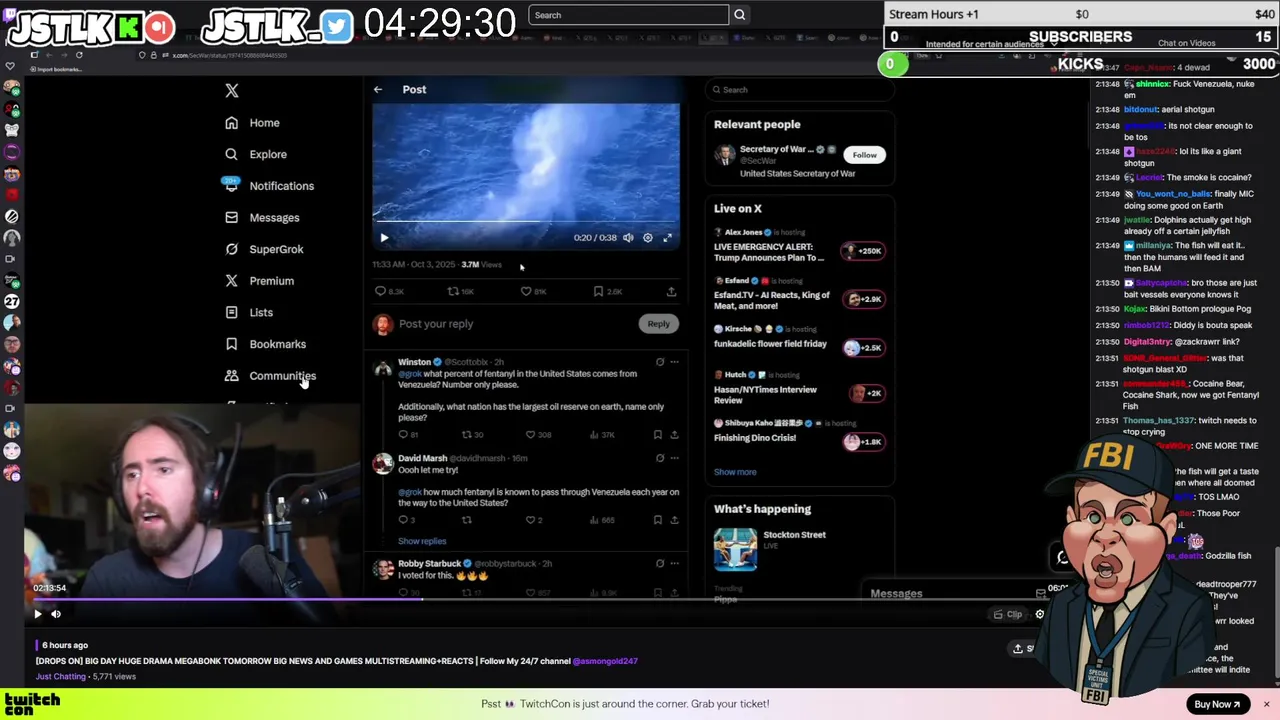Click the reply count icon on the main post
This screenshot has height=720, width=1280.
coord(380,291)
